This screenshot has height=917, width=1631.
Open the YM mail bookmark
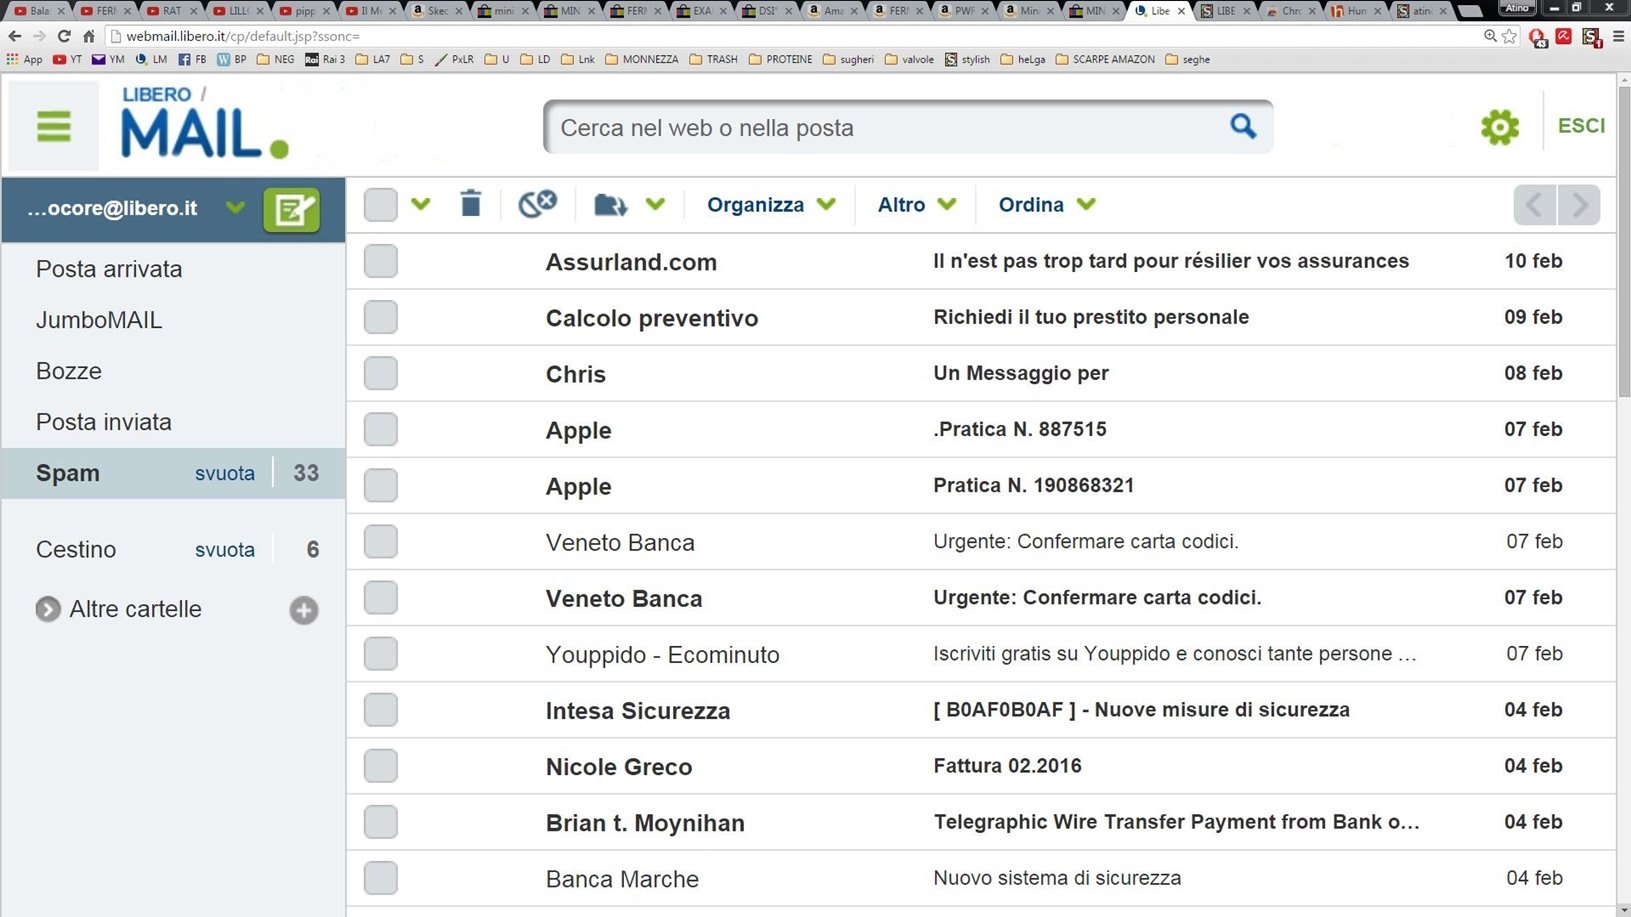108,59
